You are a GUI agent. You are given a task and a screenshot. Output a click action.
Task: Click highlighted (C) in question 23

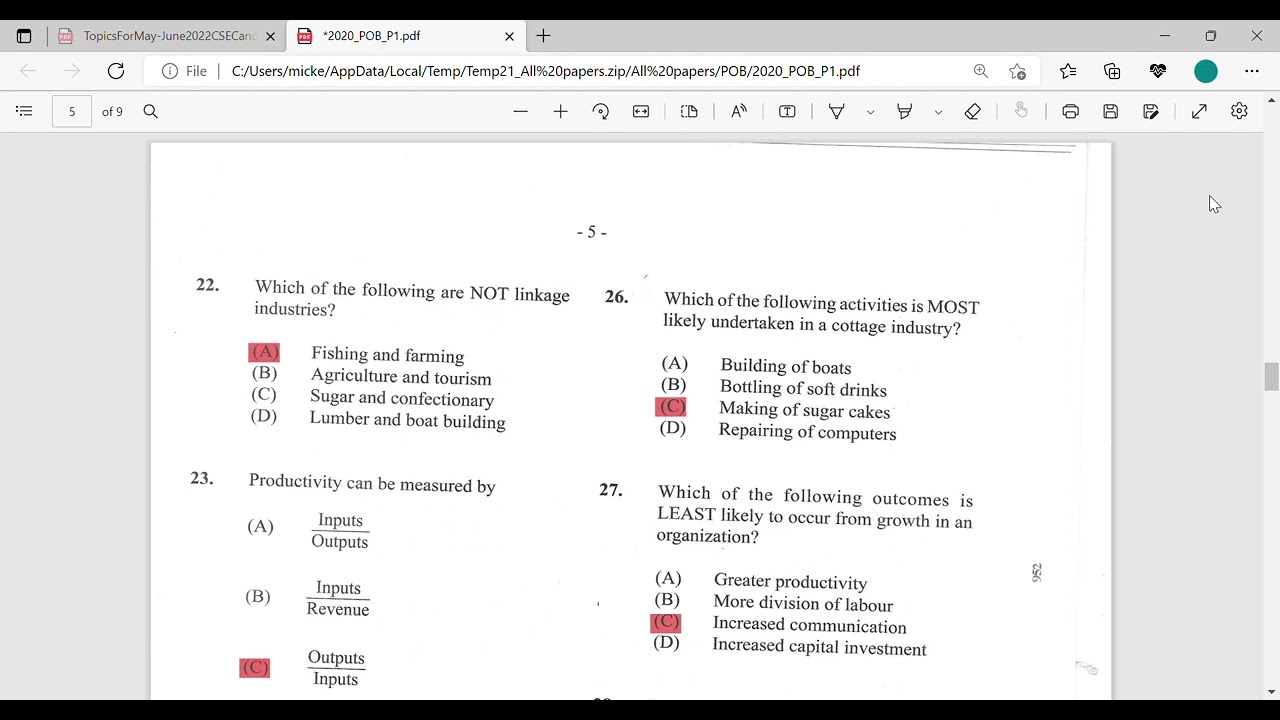pos(255,667)
